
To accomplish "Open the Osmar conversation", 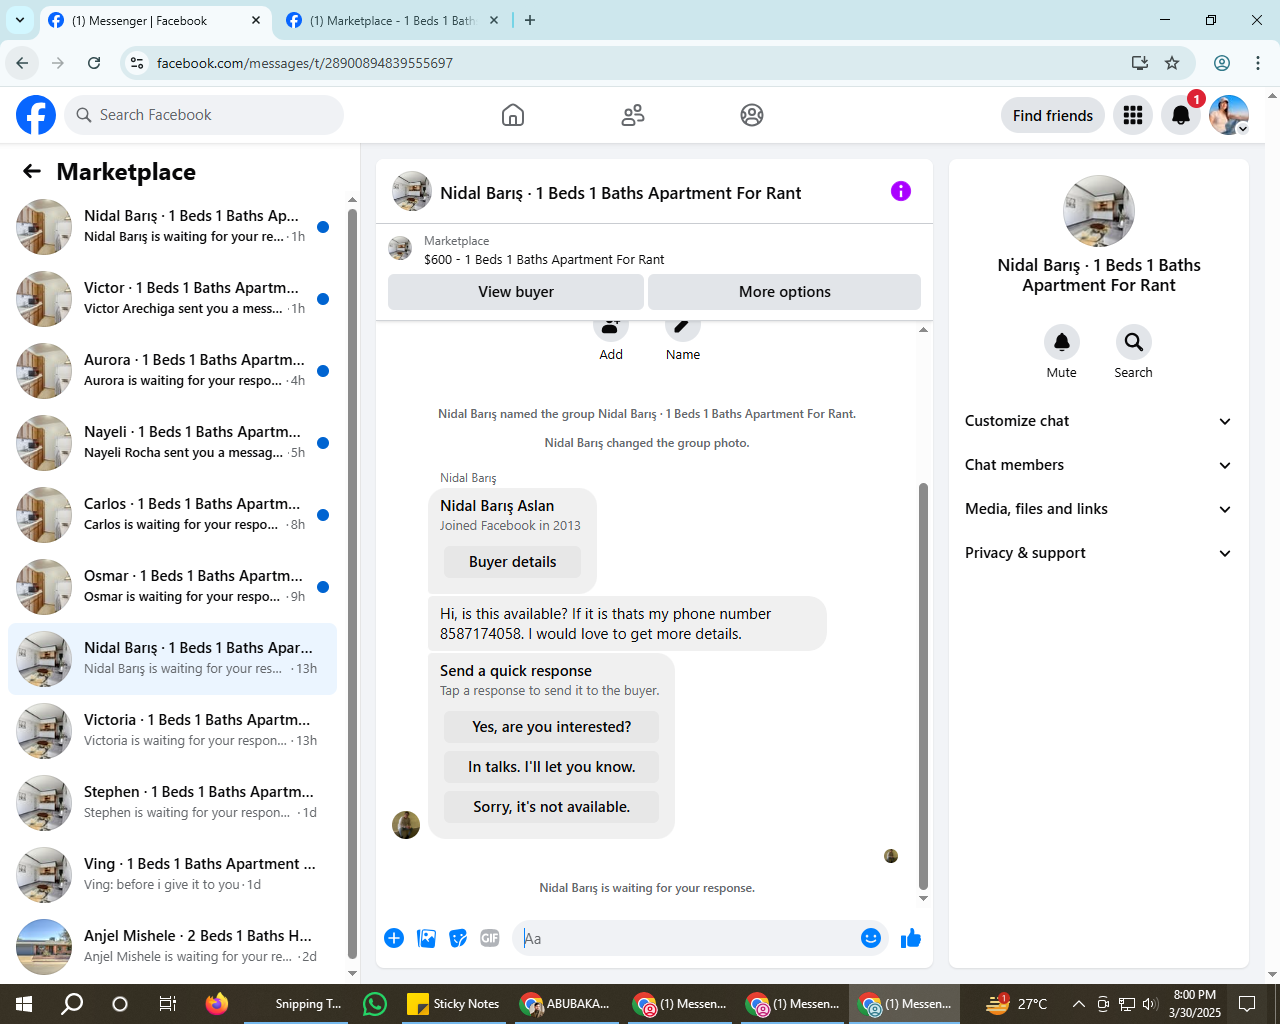I will [x=172, y=587].
